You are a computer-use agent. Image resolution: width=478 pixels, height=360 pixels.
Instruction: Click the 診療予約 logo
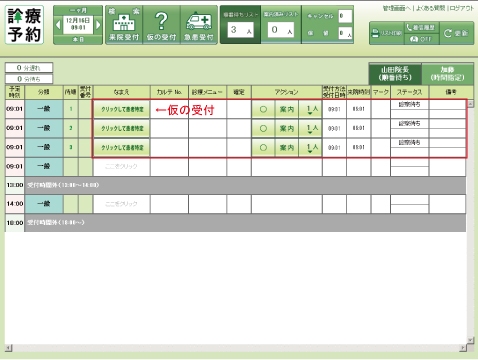pos(24,25)
